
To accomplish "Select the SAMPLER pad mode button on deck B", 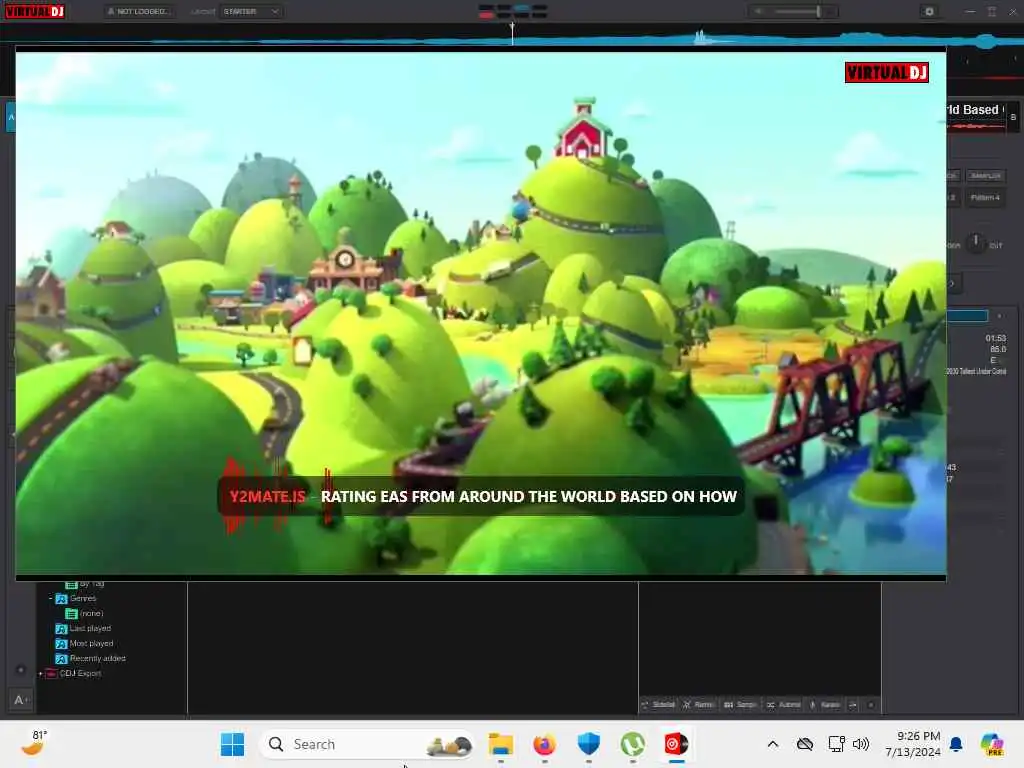I will coord(985,176).
